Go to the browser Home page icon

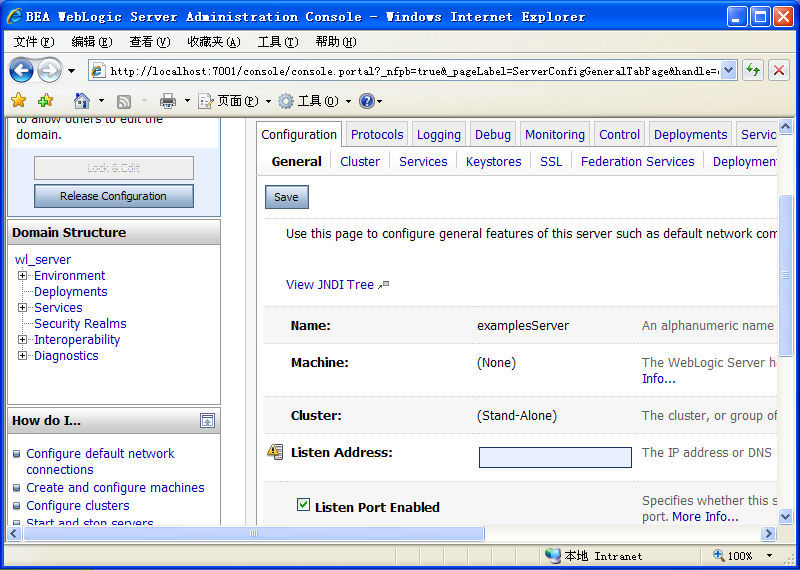[x=82, y=101]
